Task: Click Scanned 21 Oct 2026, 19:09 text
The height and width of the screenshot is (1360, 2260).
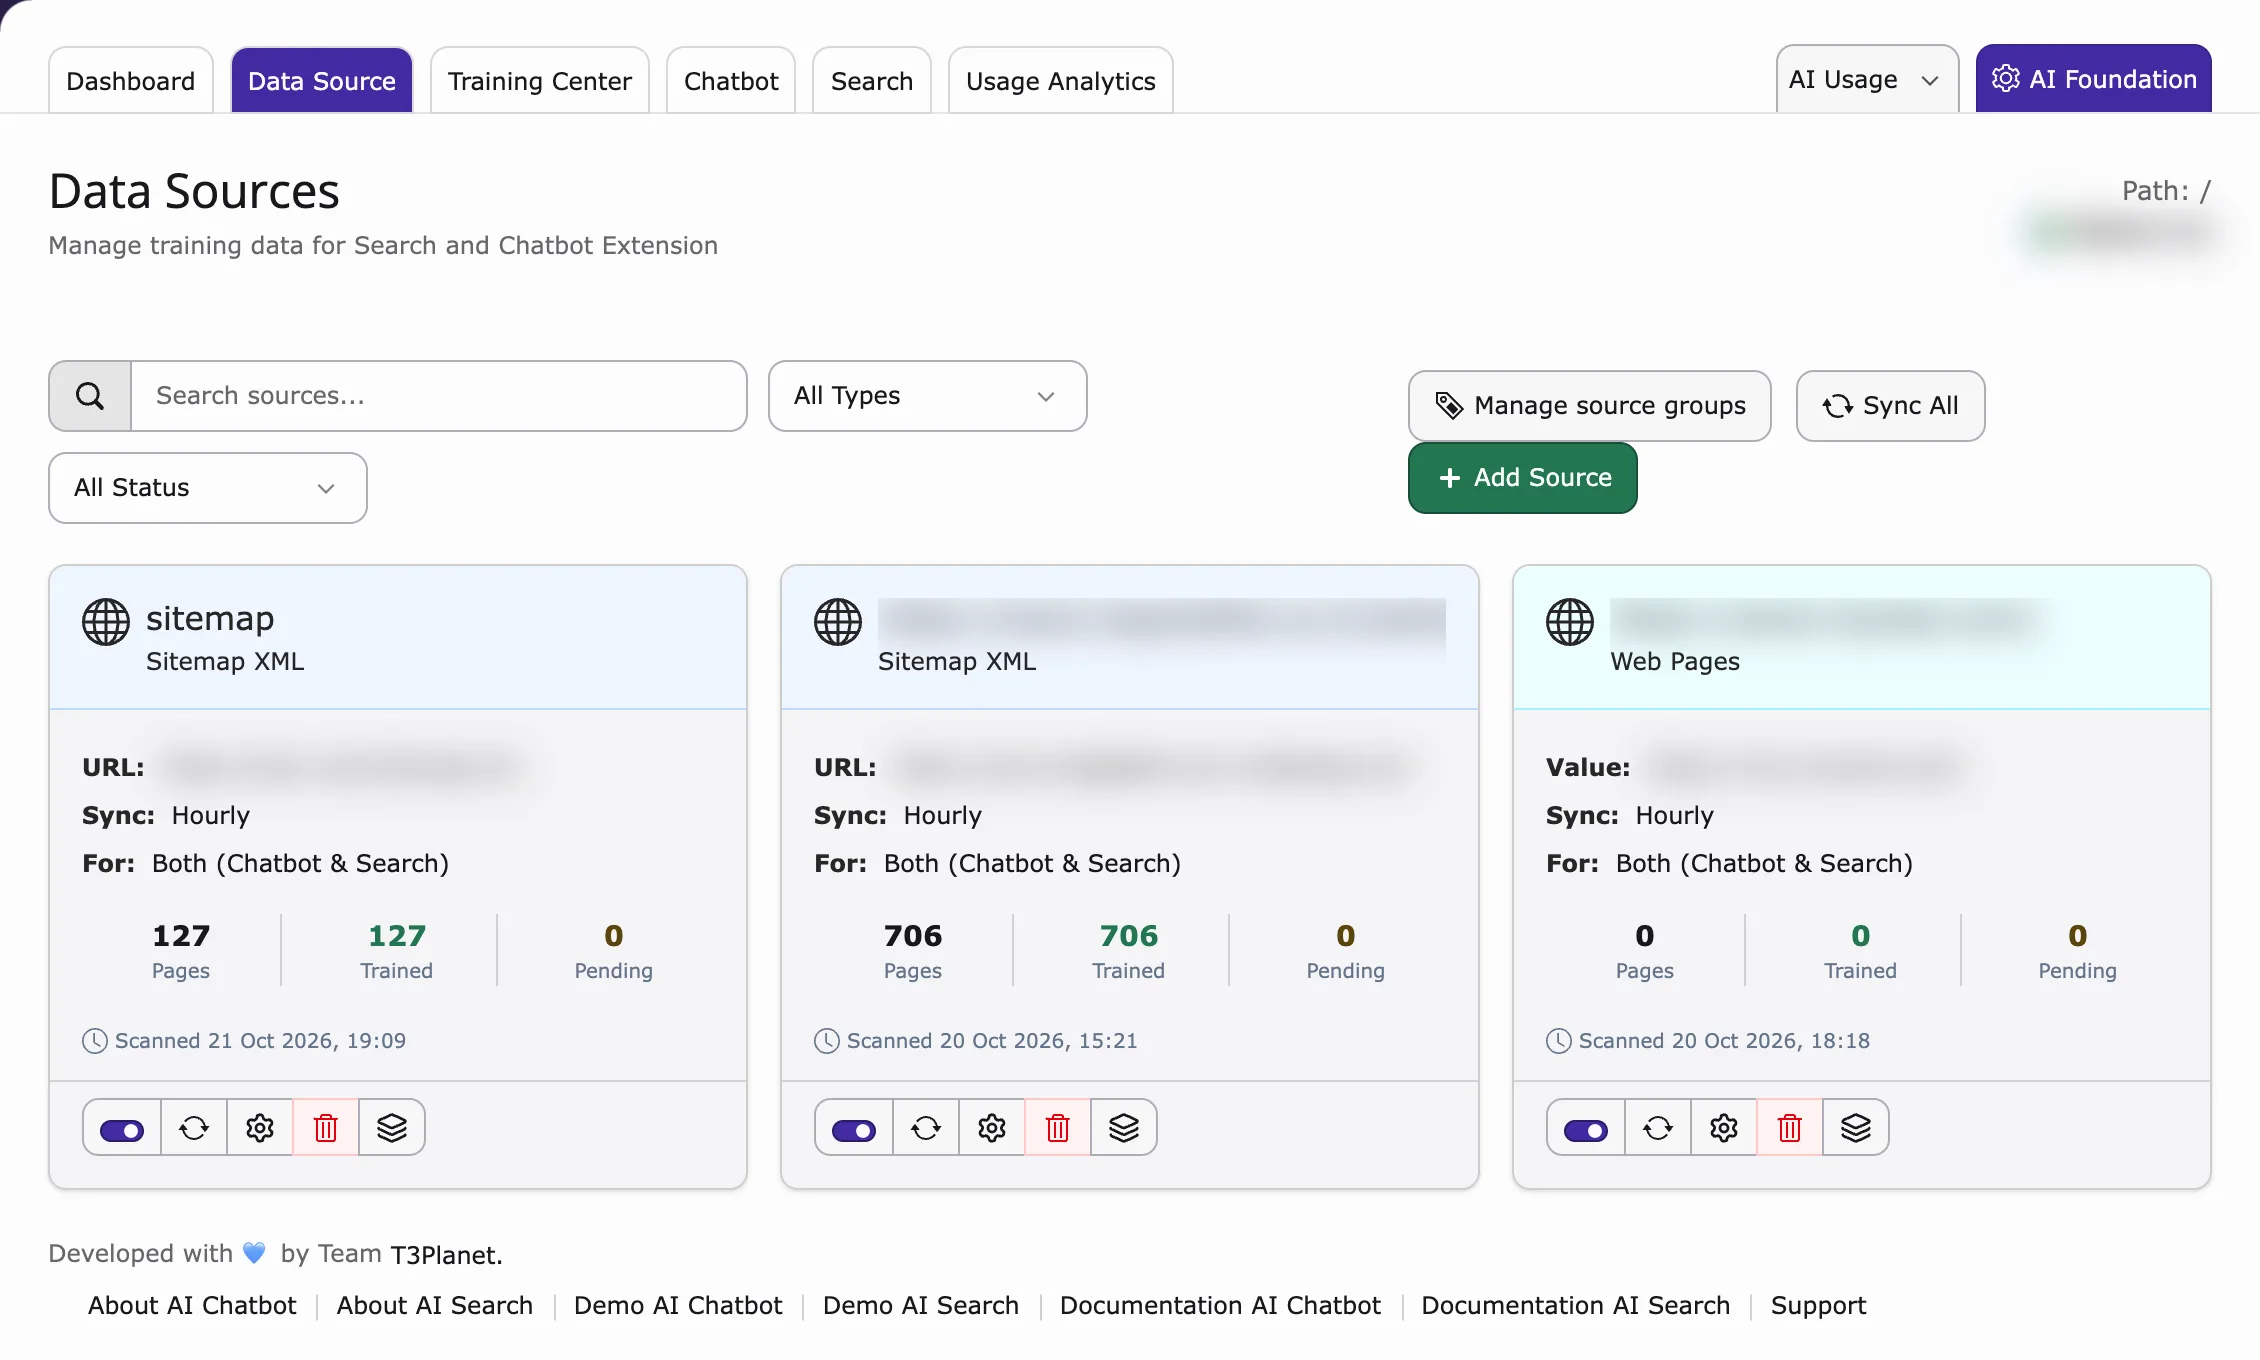Action: [260, 1041]
